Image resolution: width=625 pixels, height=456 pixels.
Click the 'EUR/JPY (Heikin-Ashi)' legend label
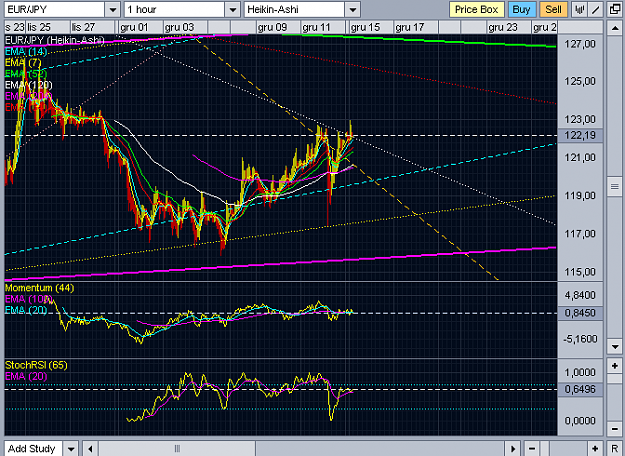point(55,40)
